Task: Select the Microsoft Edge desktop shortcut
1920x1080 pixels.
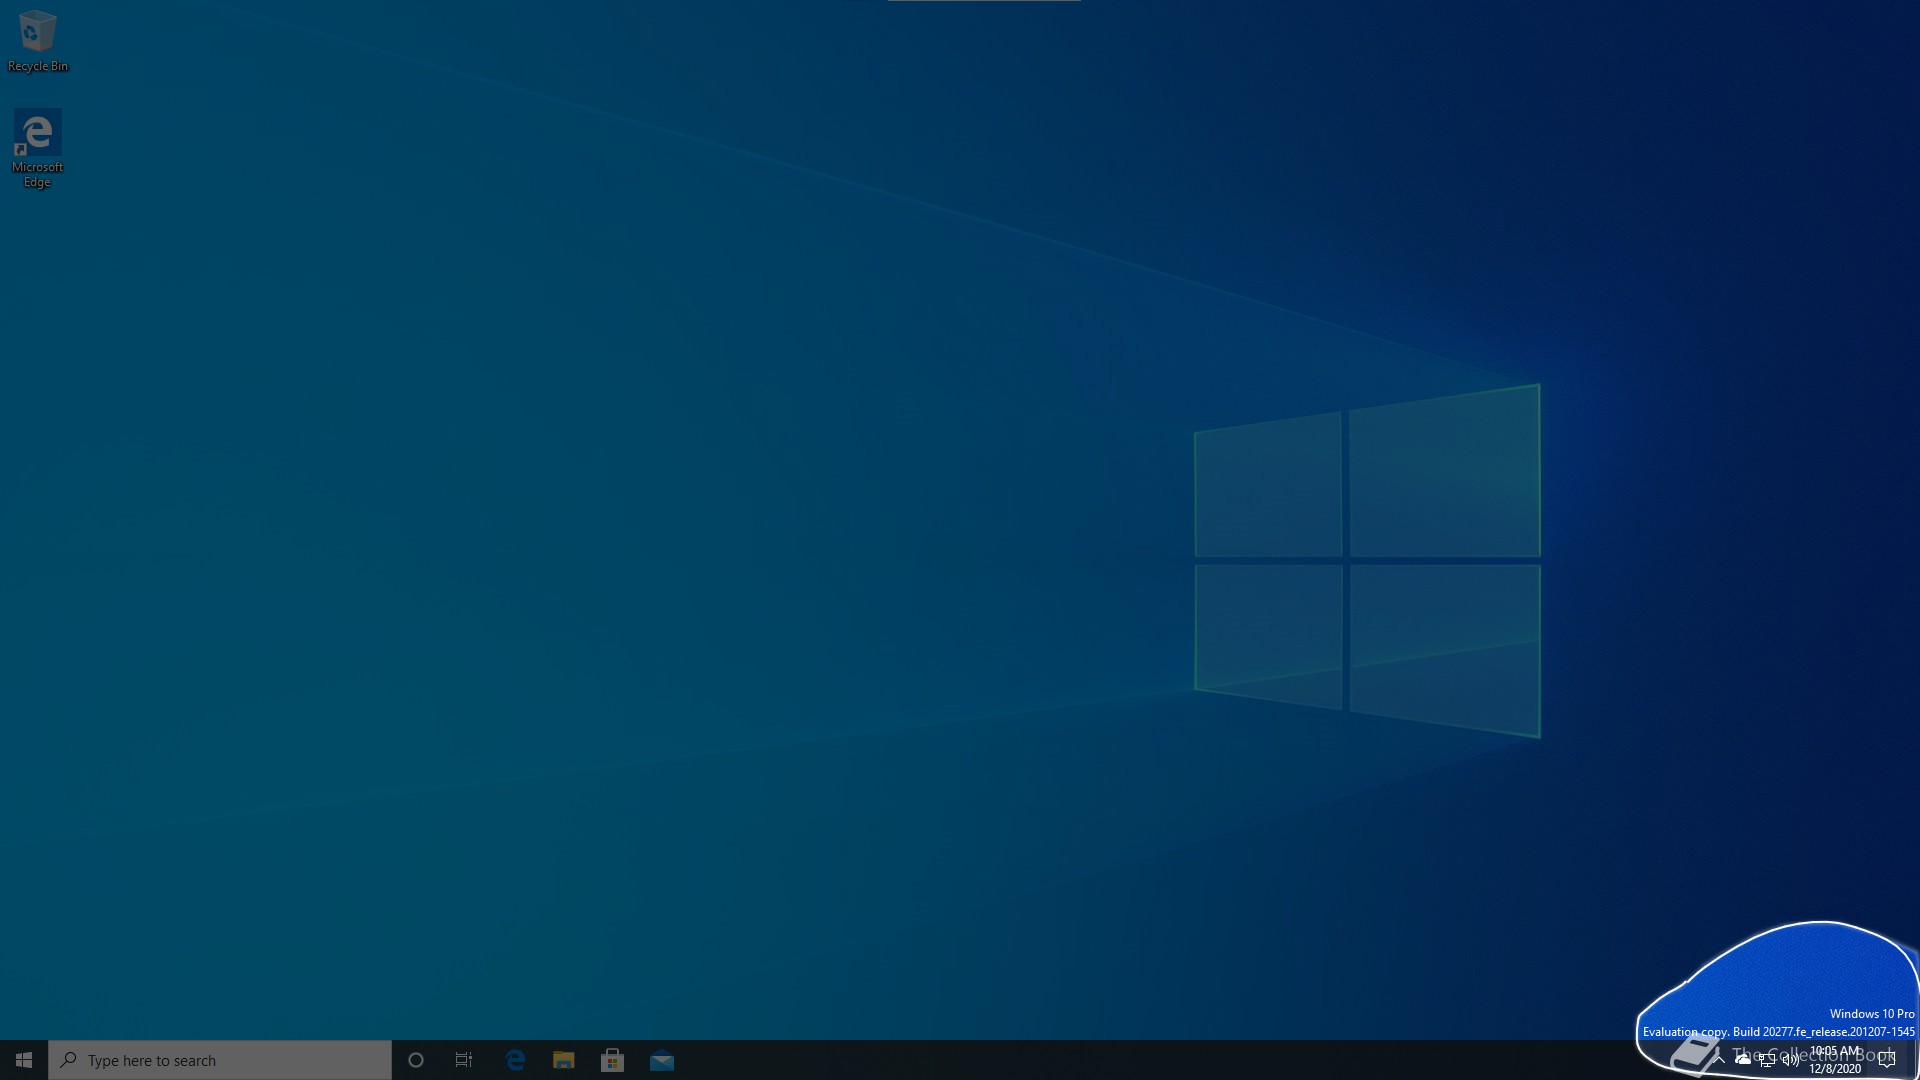Action: pyautogui.click(x=38, y=149)
